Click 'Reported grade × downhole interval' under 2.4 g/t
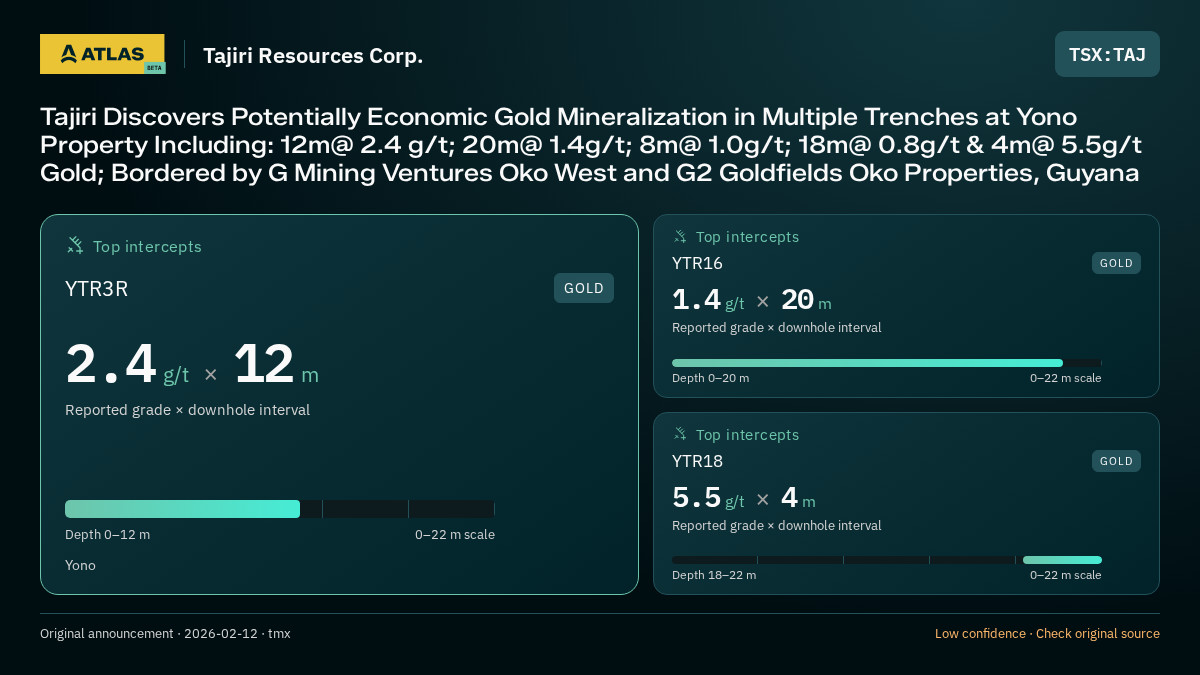Screen dimensions: 1200x675 187,410
